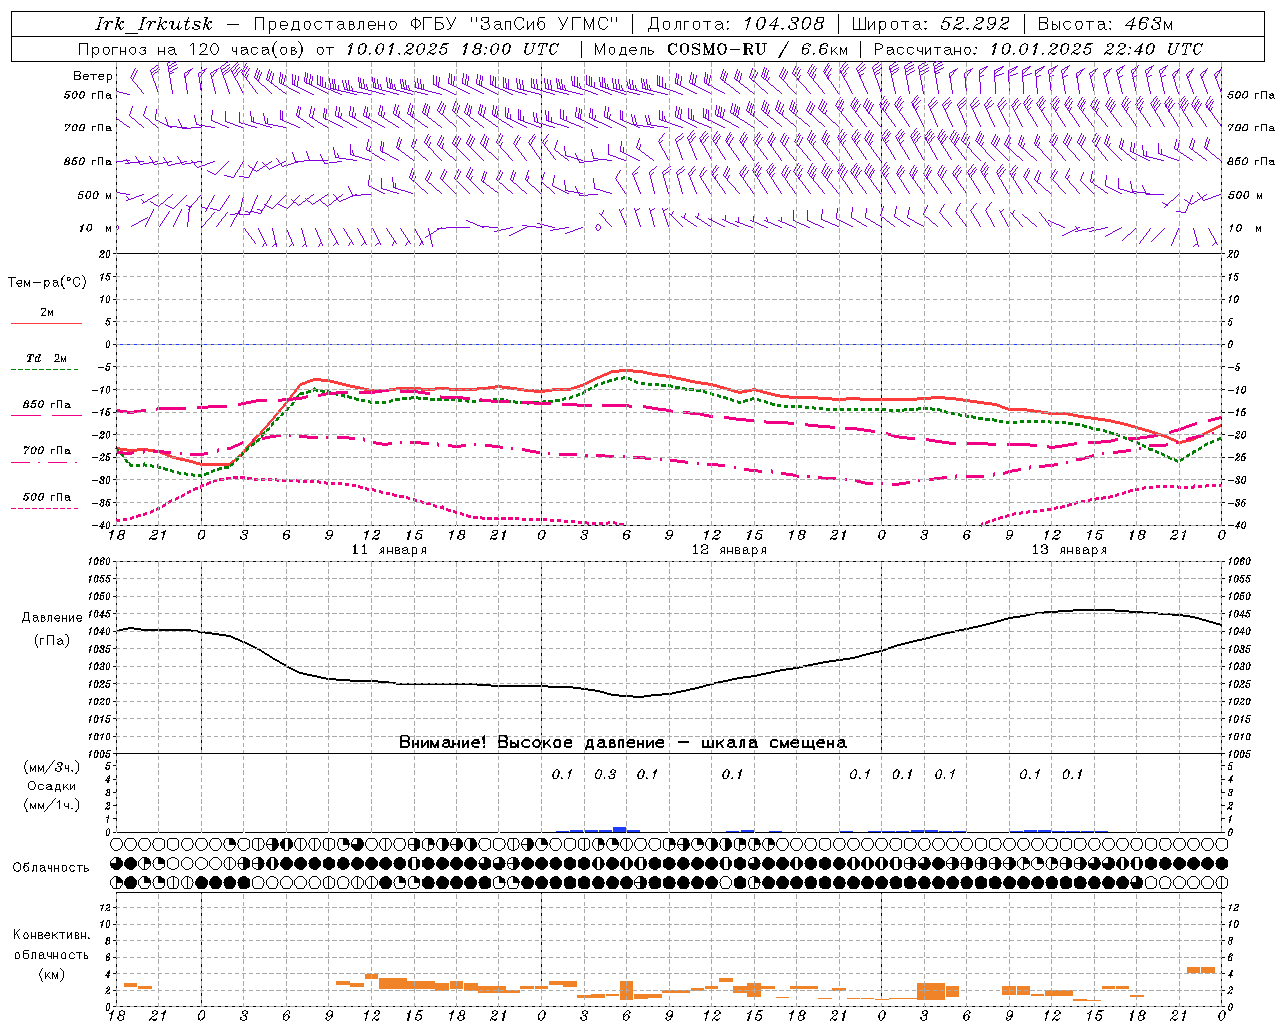Click the station title 'Irk_Irkutsk'
This screenshot has height=1024, width=1280.
154,24
